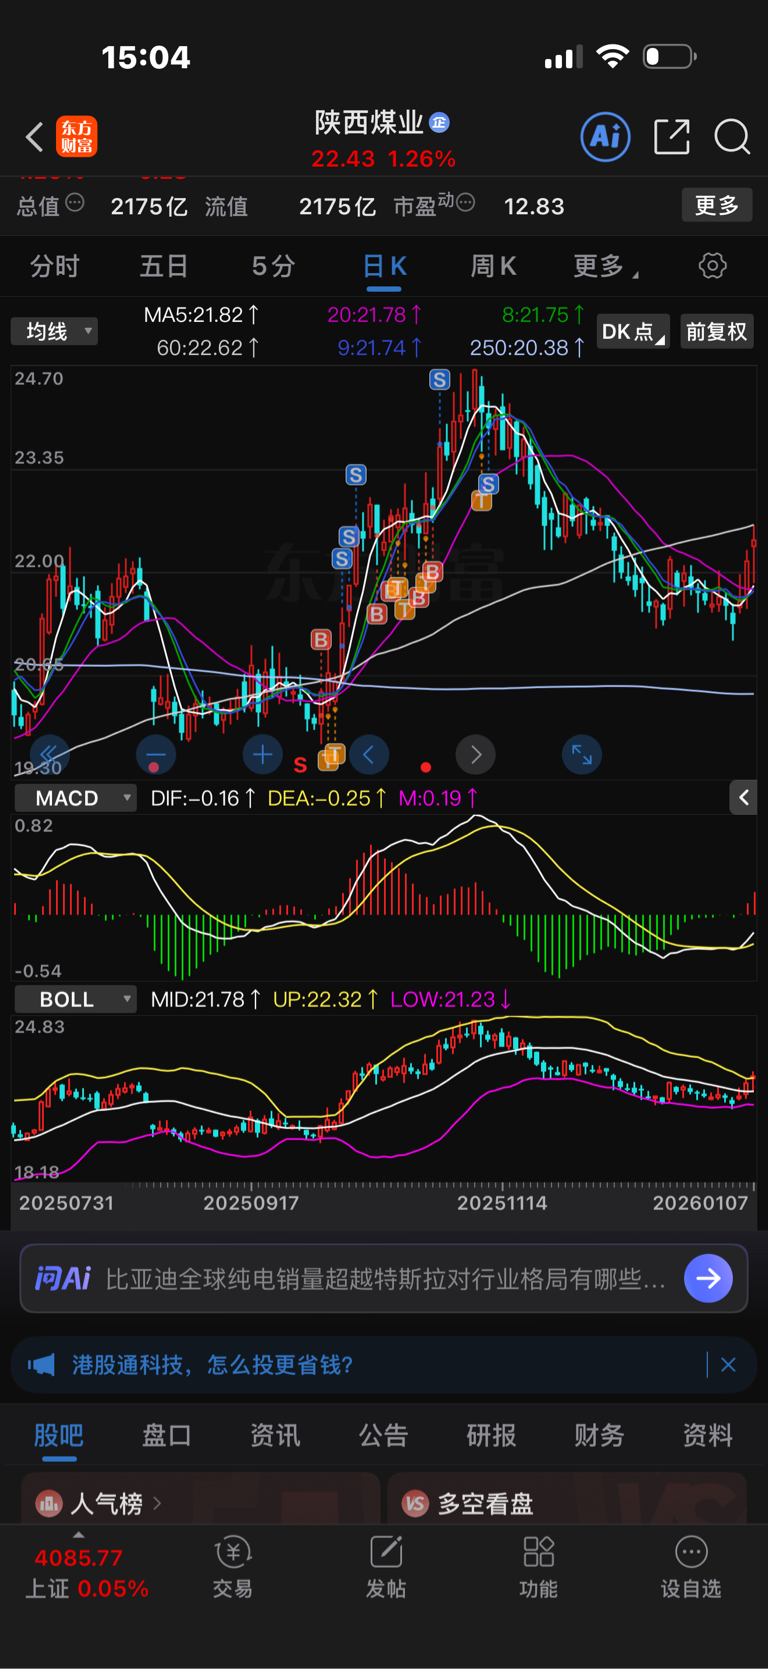Tap the 人气榜 icon
Image resolution: width=768 pixels, height=1669 pixels.
pyautogui.click(x=49, y=1503)
